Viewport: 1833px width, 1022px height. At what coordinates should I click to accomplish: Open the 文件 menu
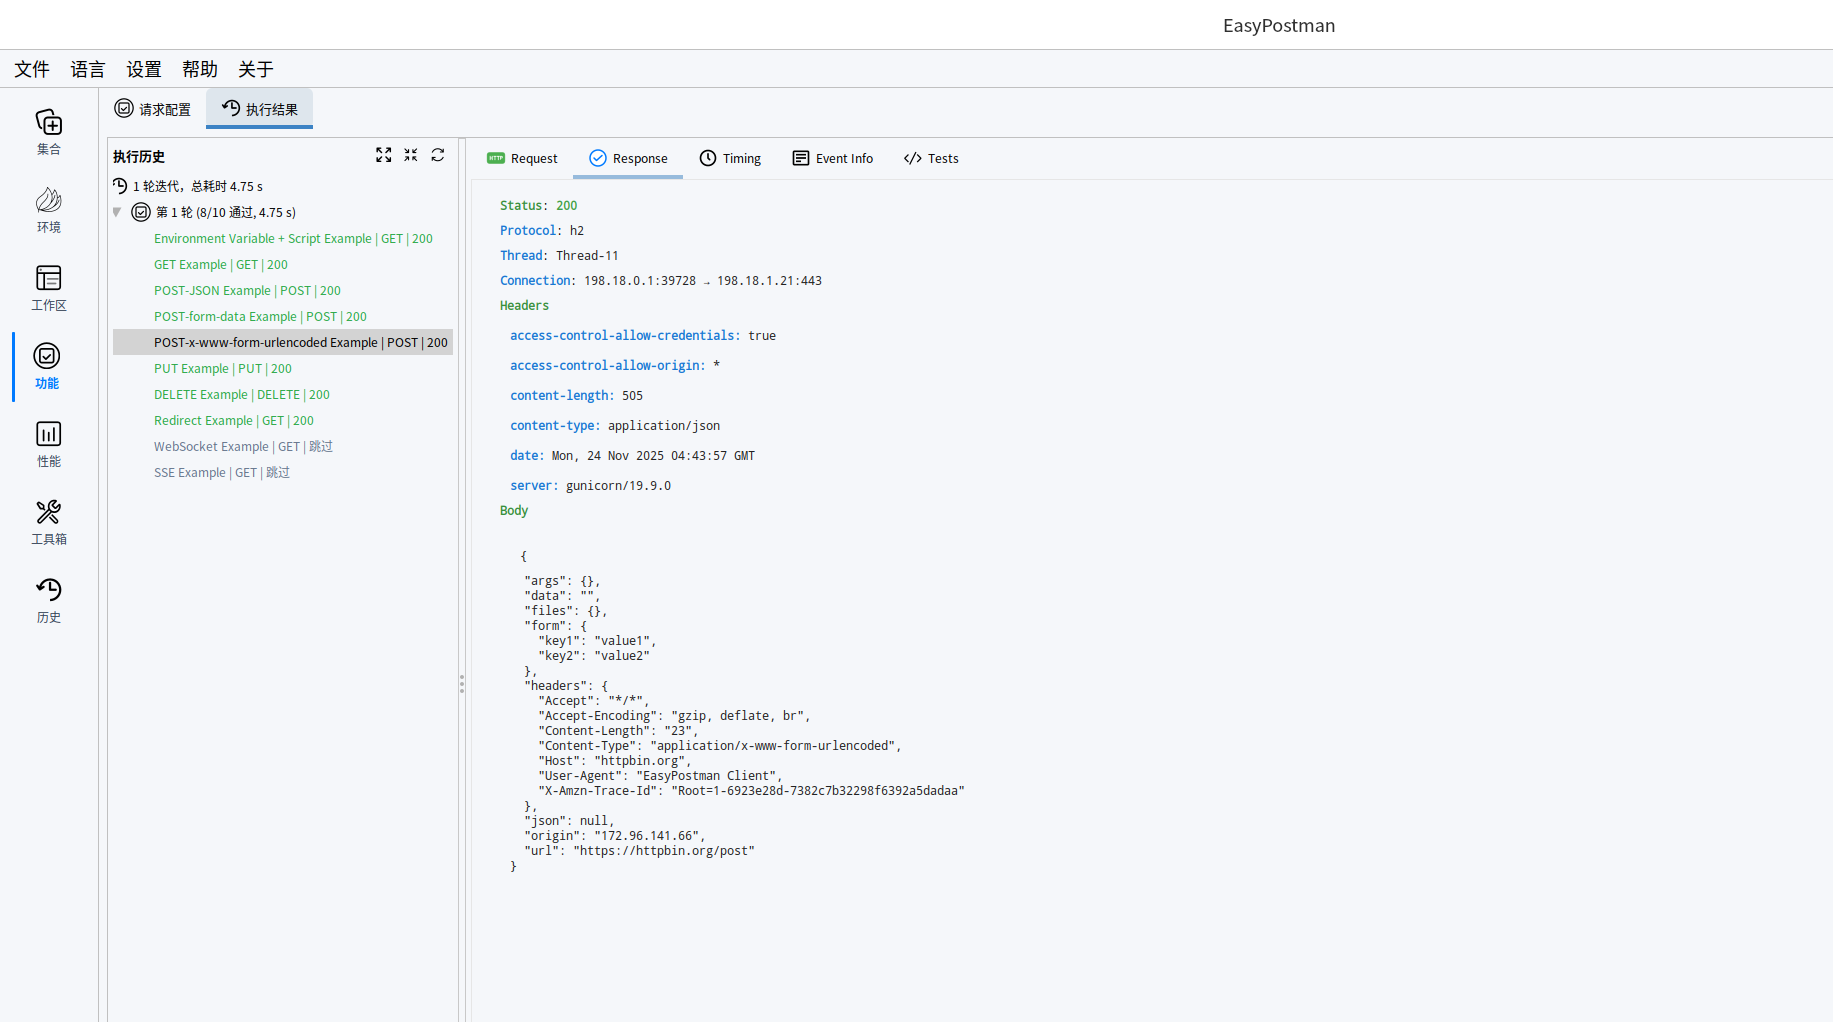[32, 69]
